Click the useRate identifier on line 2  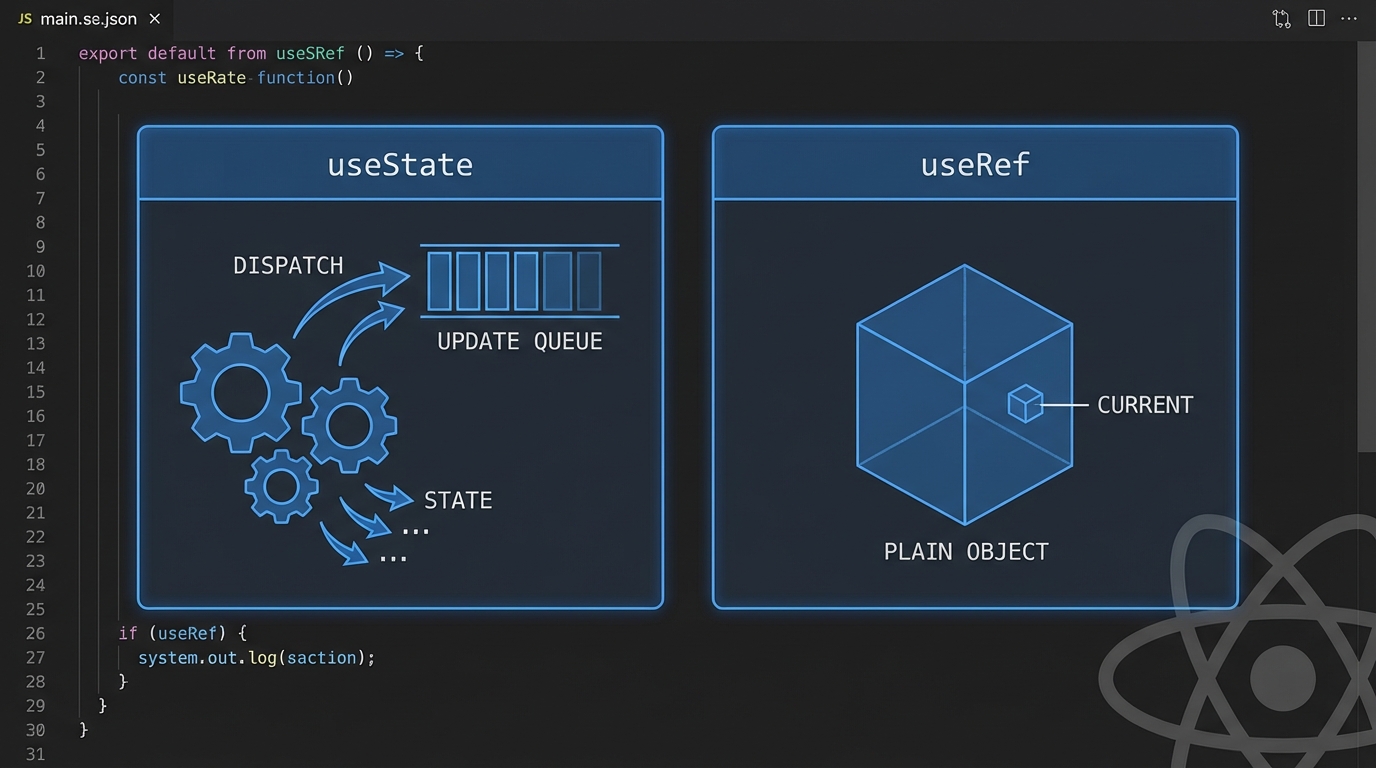[211, 77]
